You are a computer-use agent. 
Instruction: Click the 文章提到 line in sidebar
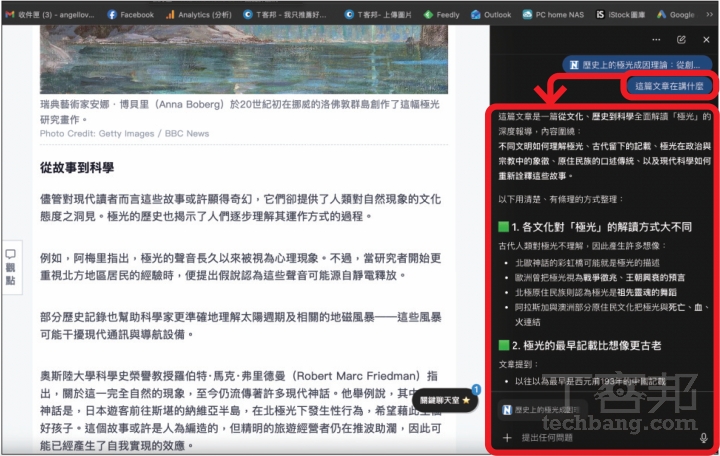click(x=518, y=365)
